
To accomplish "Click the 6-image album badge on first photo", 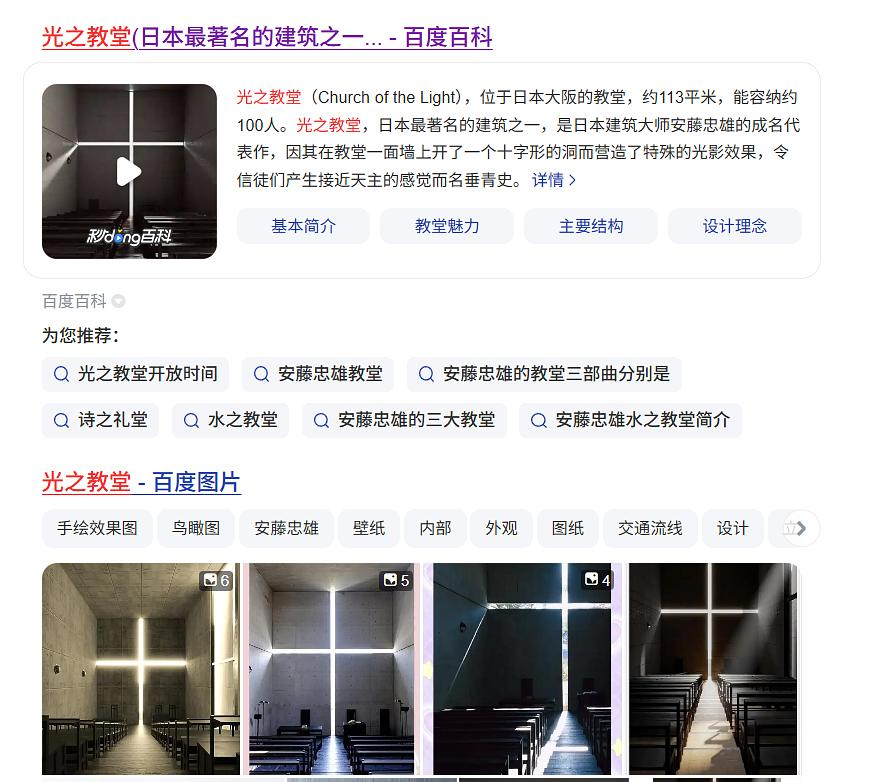I will pyautogui.click(x=216, y=580).
